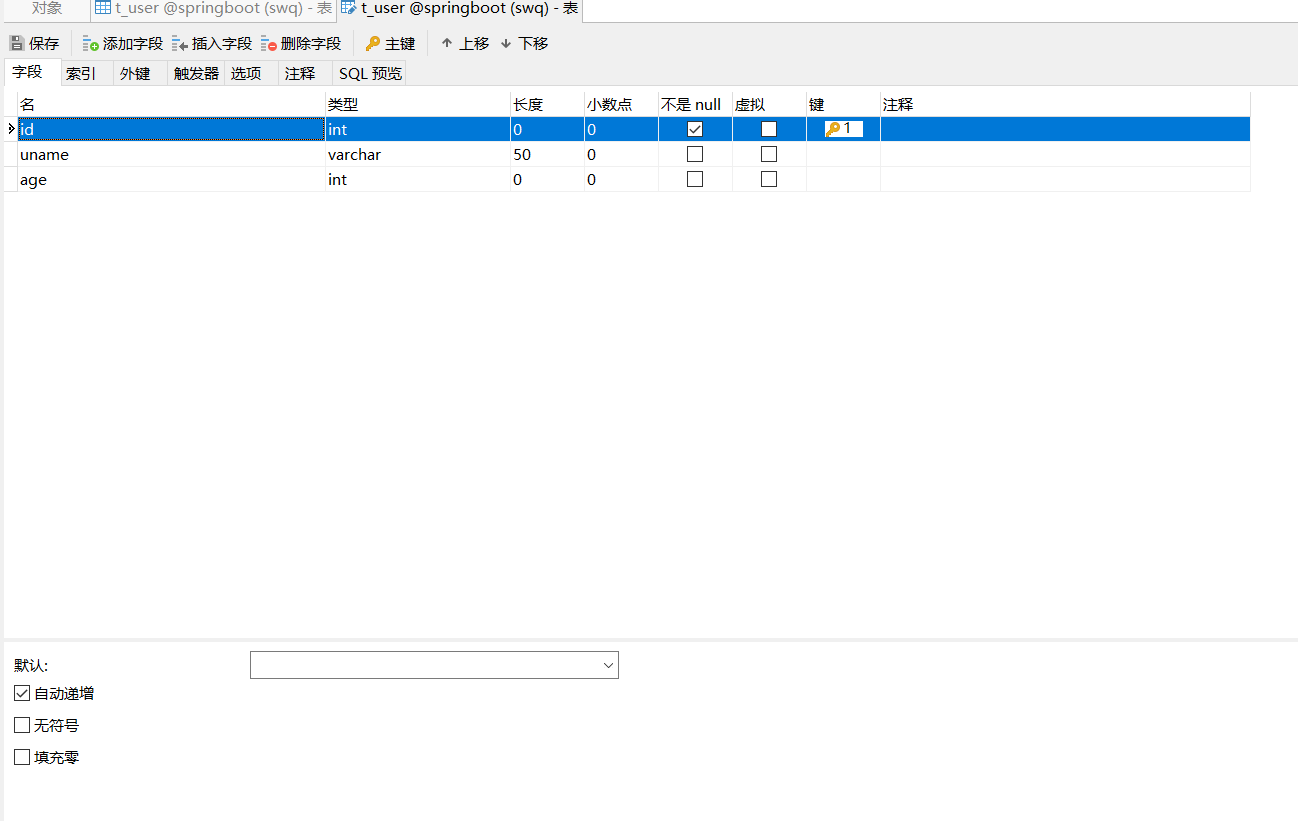
Task: Enable the Unsigned (无符号) checkbox
Action: pos(22,725)
